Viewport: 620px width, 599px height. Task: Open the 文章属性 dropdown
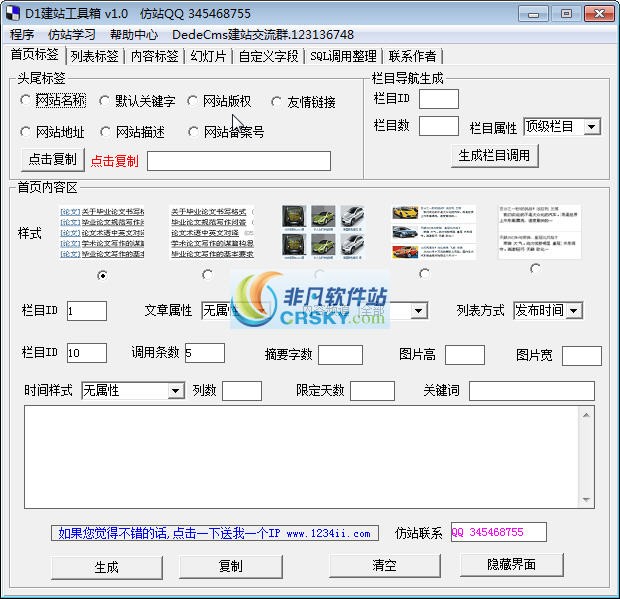tap(236, 310)
